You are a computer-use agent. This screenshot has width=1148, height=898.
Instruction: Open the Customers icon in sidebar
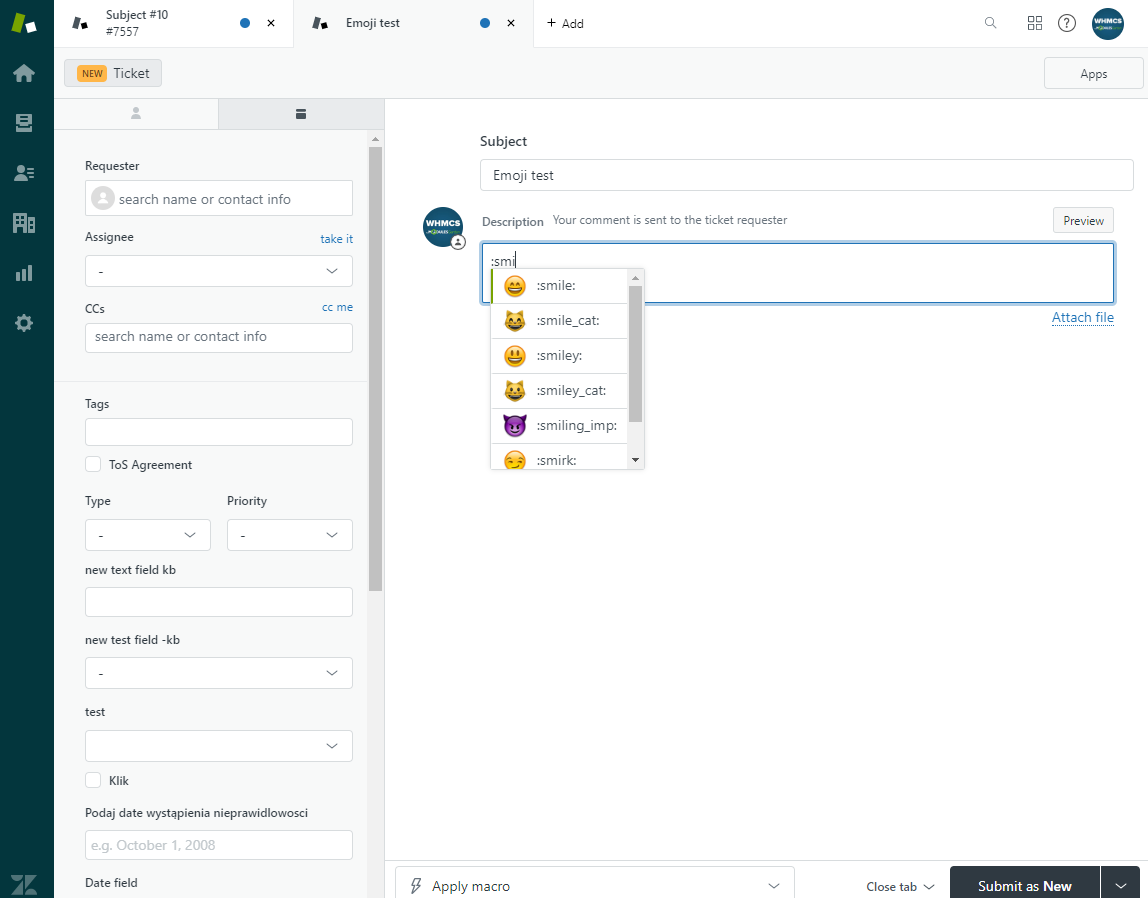pyautogui.click(x=23, y=173)
